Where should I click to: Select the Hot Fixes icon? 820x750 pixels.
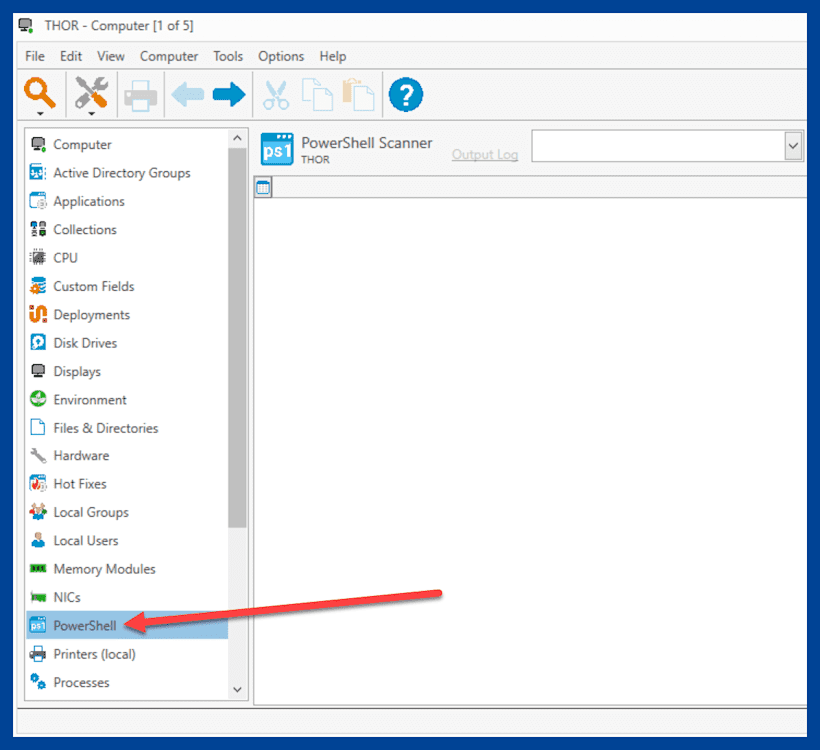[38, 484]
